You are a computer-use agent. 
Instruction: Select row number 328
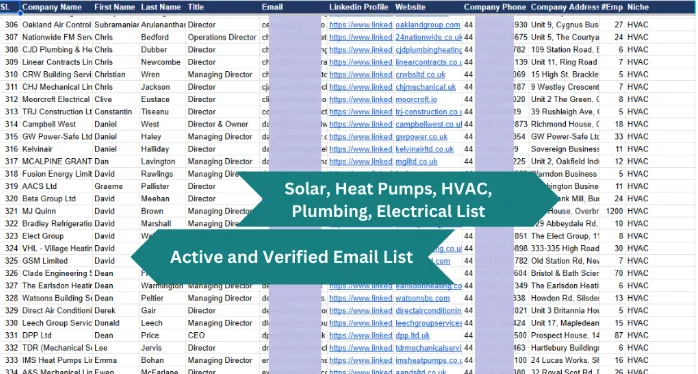click(x=12, y=298)
